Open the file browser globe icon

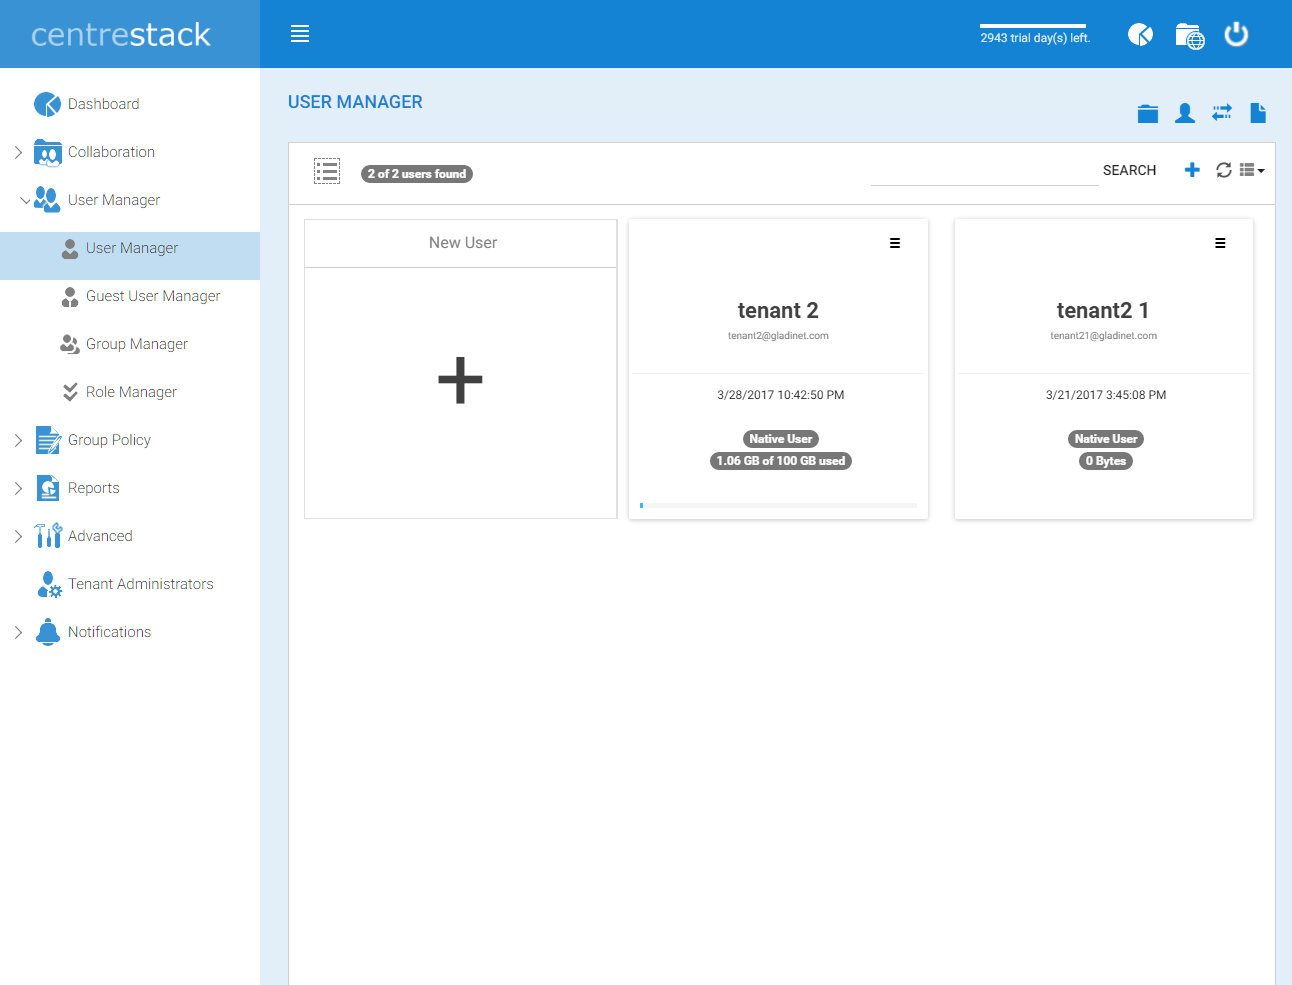[1189, 36]
